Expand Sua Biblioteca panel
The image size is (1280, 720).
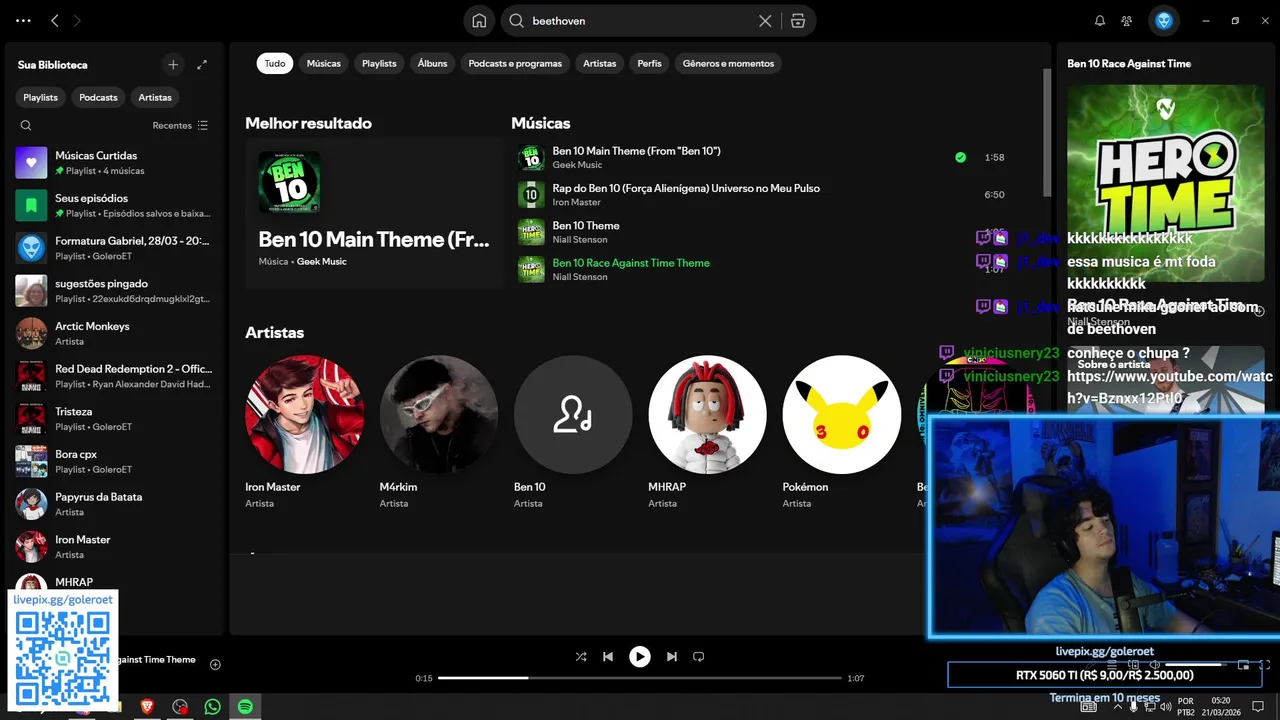[202, 64]
